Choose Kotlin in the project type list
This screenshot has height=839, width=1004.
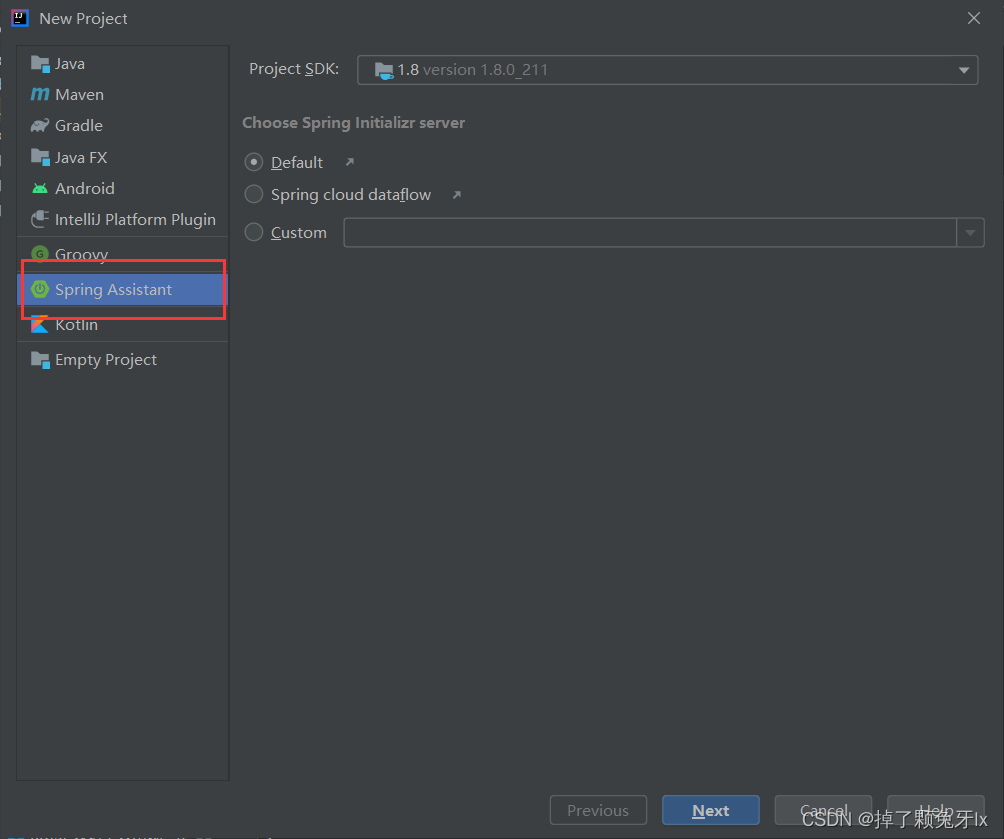click(x=122, y=325)
